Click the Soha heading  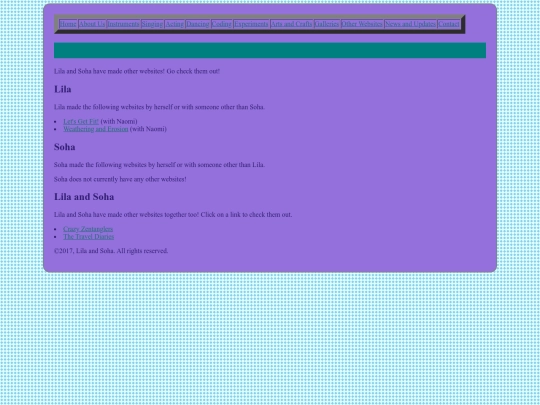[64, 147]
